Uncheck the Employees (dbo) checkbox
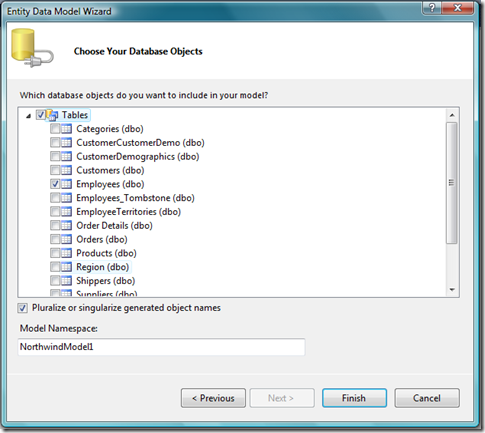Image resolution: width=485 pixels, height=433 pixels. tap(55, 184)
